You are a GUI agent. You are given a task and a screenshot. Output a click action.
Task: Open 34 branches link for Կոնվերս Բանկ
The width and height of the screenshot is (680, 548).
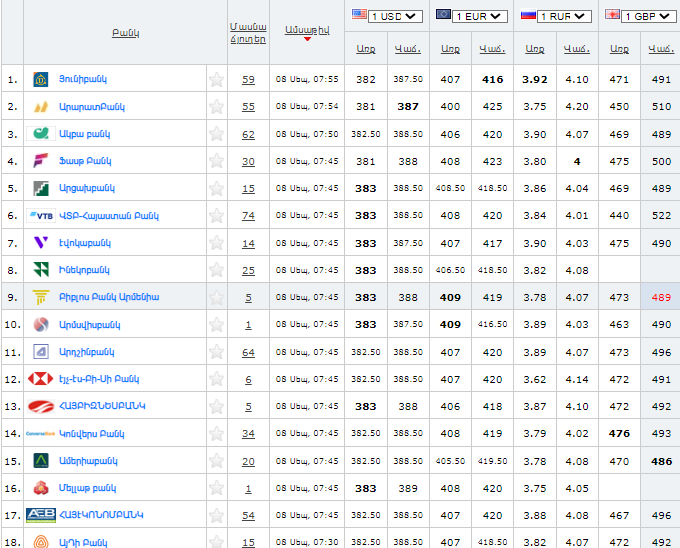248,434
